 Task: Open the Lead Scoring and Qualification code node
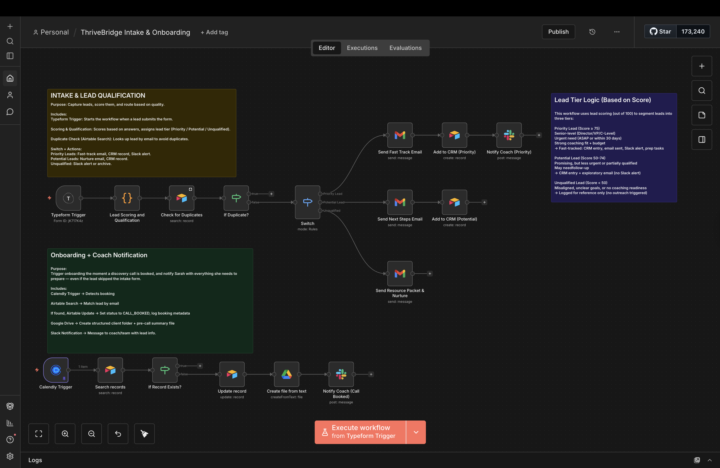127,198
